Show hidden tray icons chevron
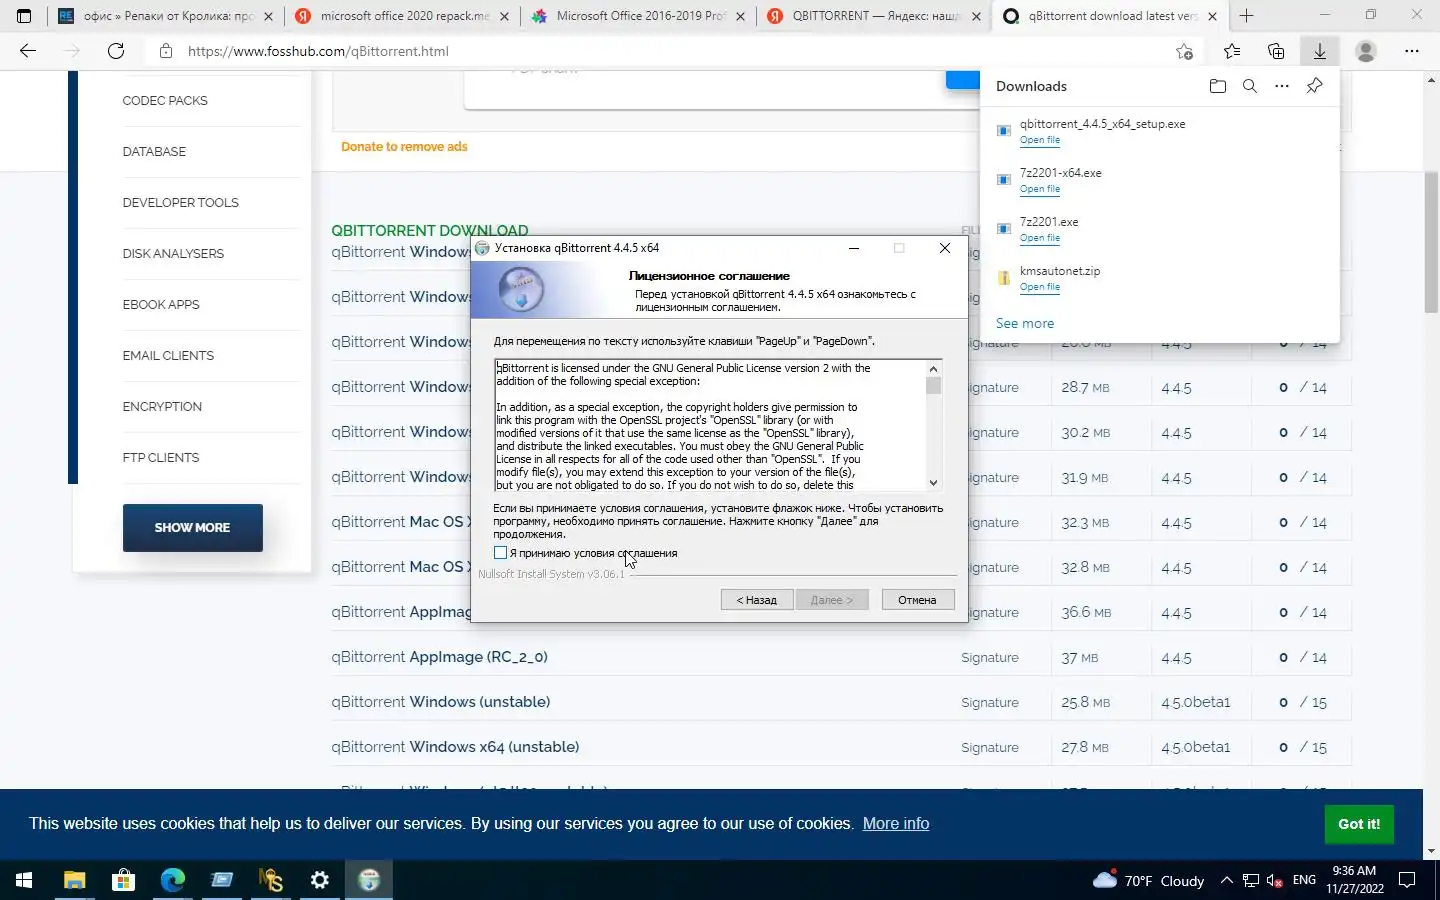The height and width of the screenshot is (900, 1440). coord(1226,881)
